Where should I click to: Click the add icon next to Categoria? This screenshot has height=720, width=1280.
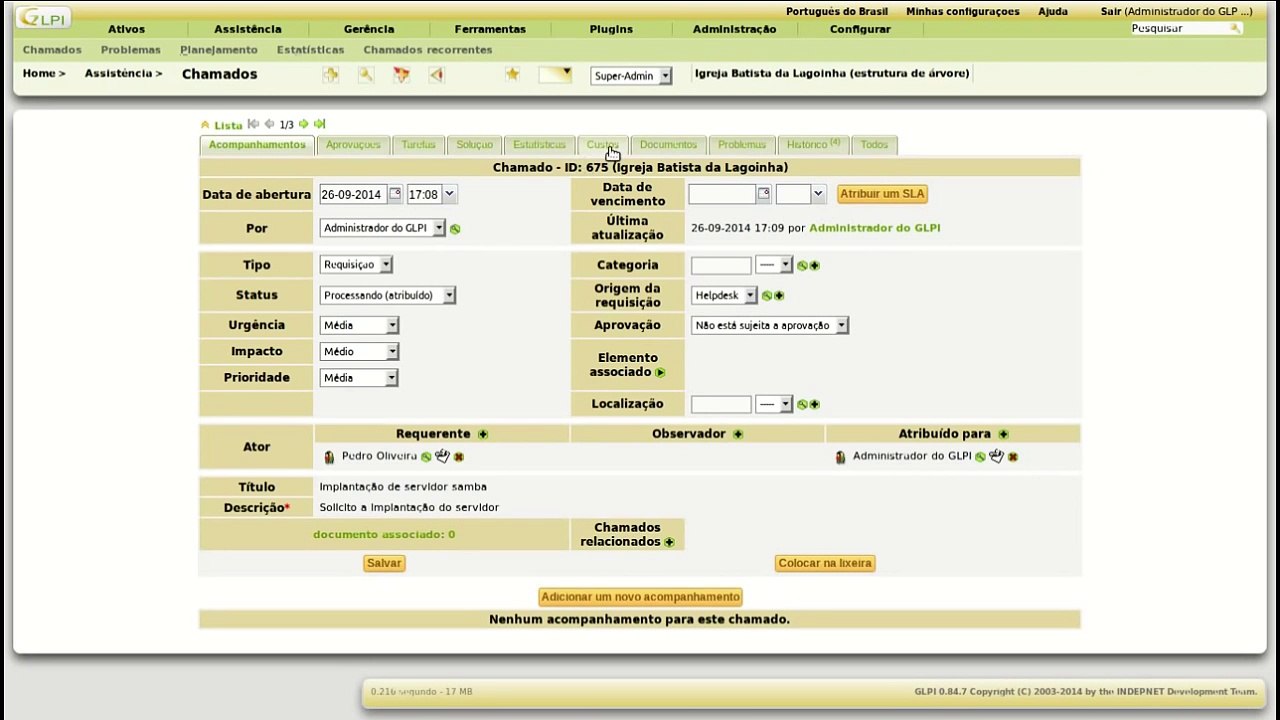click(814, 265)
